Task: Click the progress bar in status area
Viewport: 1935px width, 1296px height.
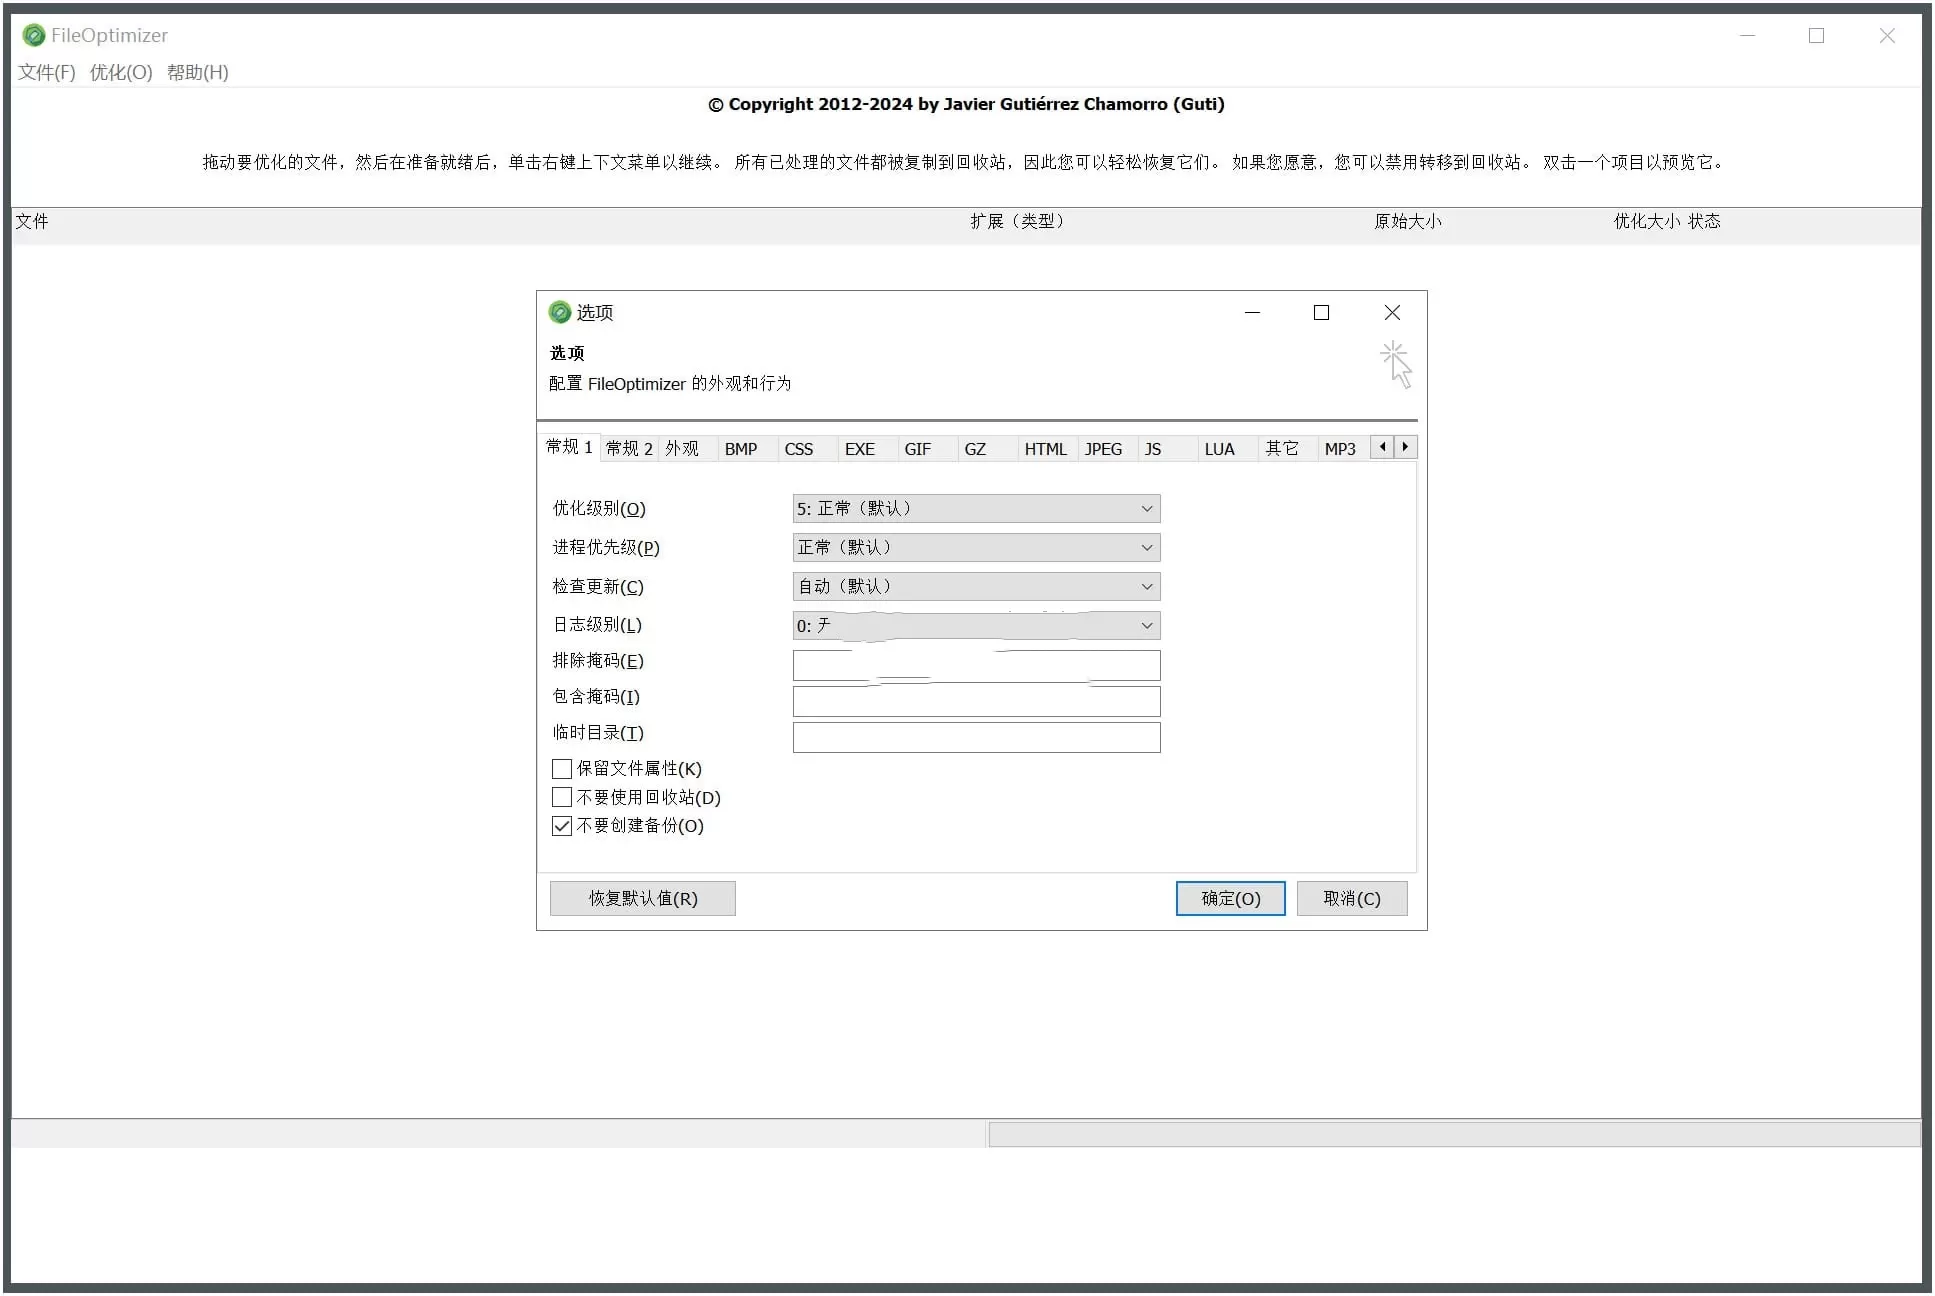Action: coord(1454,1133)
